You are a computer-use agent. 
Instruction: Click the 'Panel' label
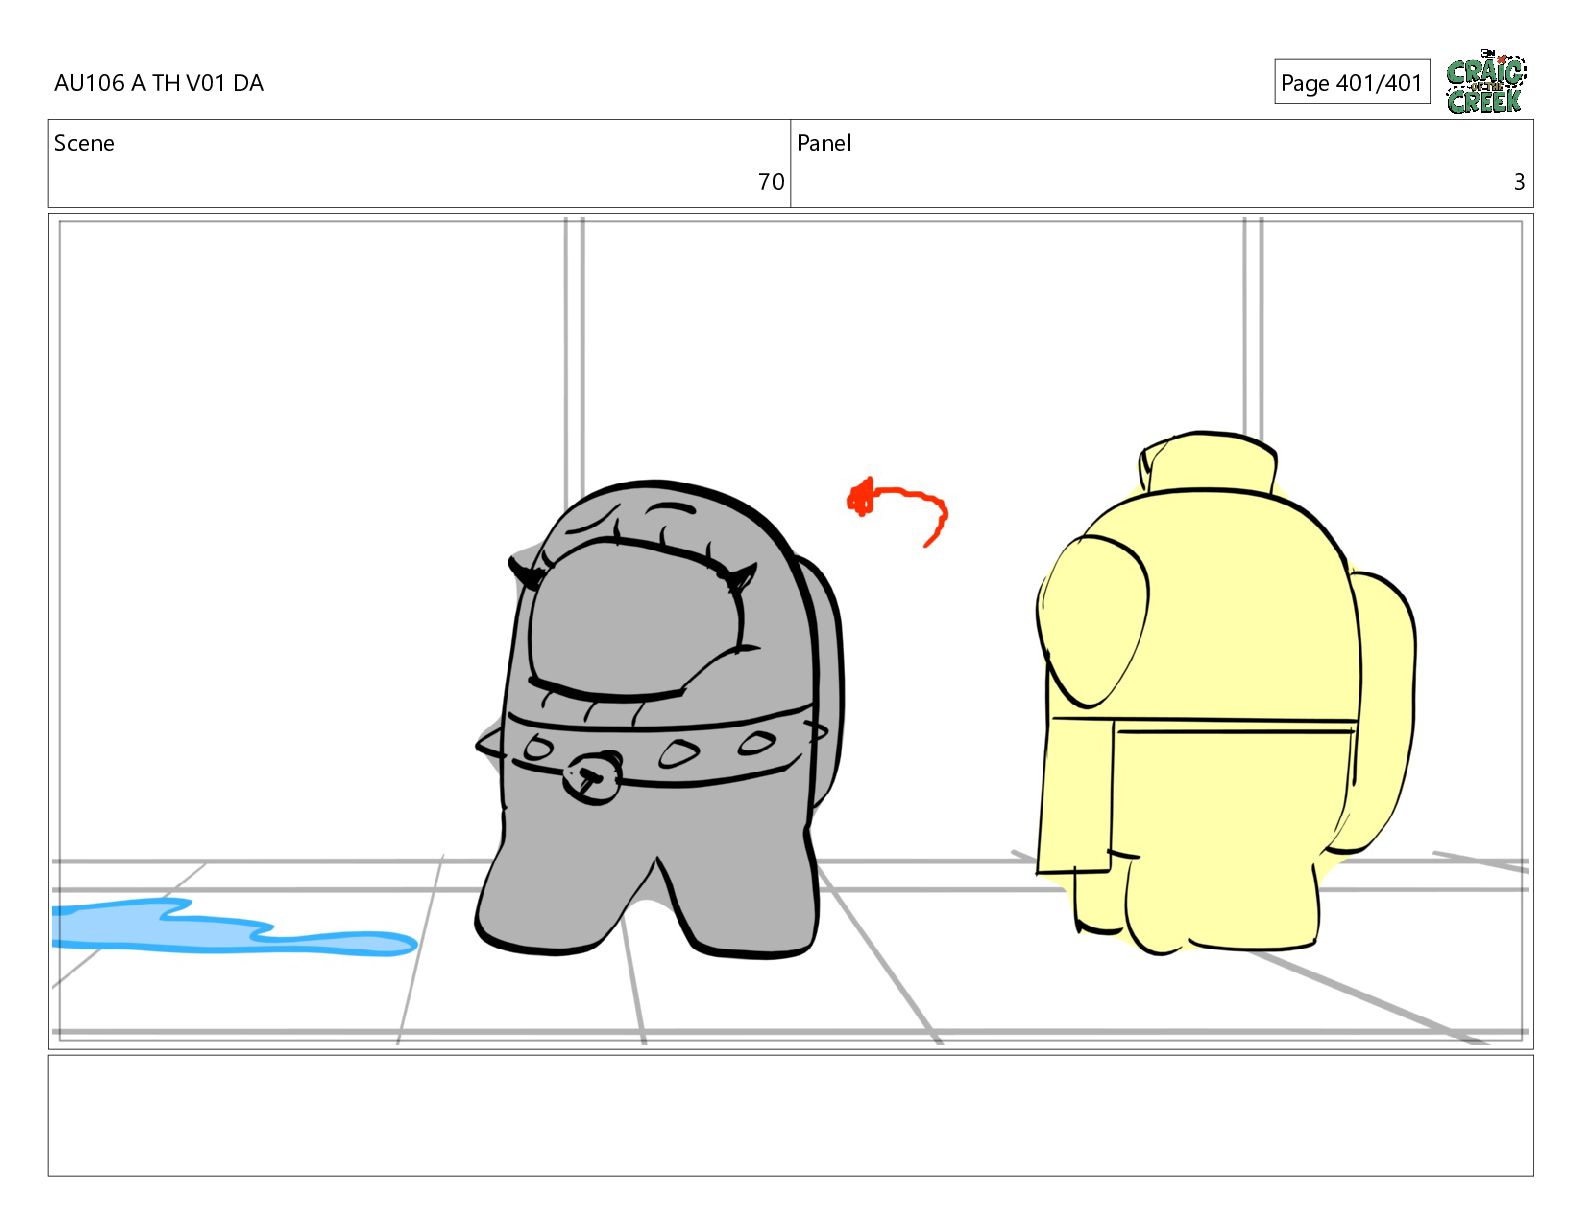tap(824, 143)
